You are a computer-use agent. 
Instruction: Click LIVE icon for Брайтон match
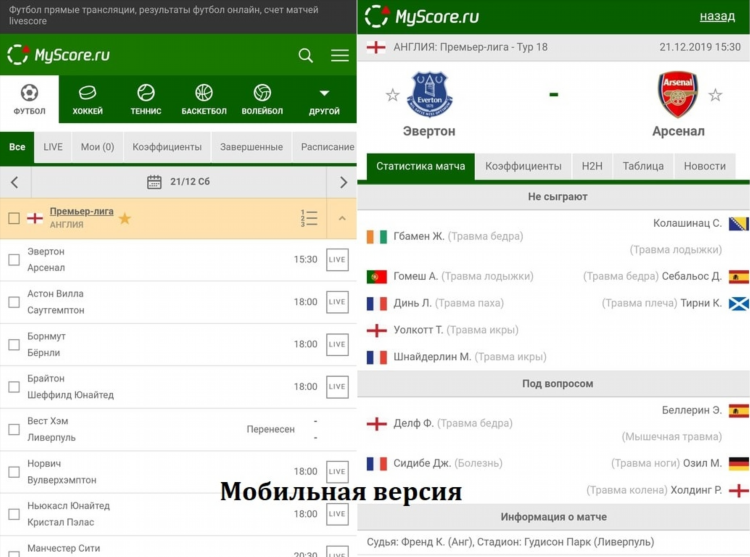tap(337, 387)
